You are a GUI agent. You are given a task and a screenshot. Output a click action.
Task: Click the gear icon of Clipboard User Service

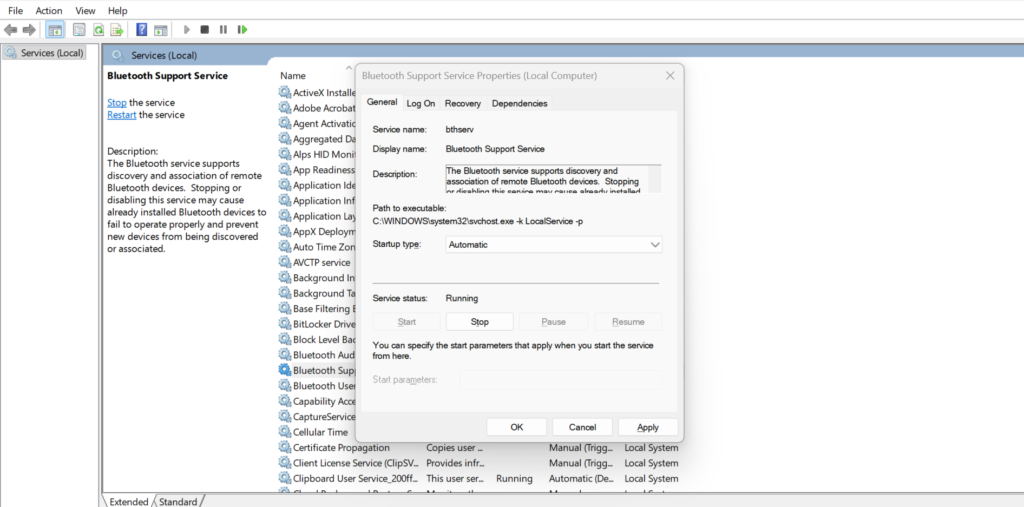[x=285, y=478]
